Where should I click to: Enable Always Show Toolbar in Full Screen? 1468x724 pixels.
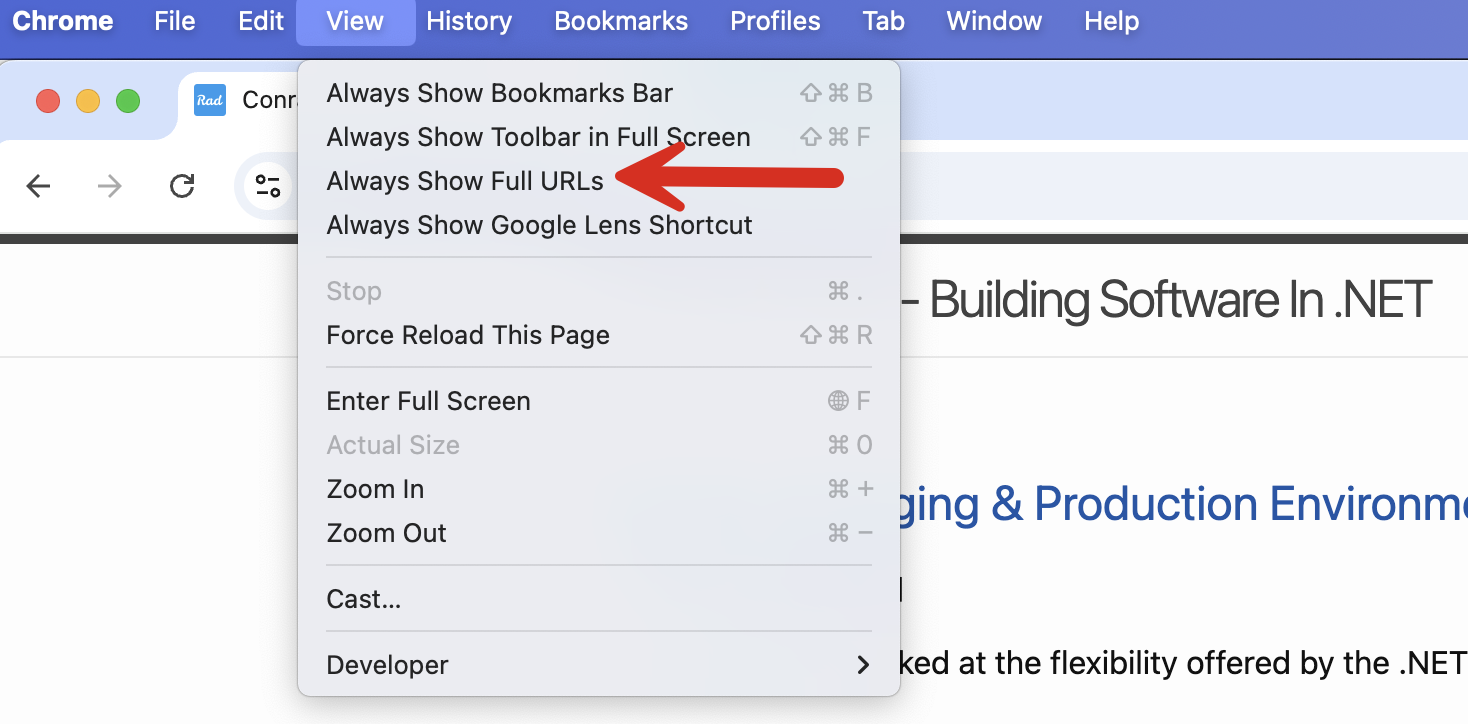(538, 137)
